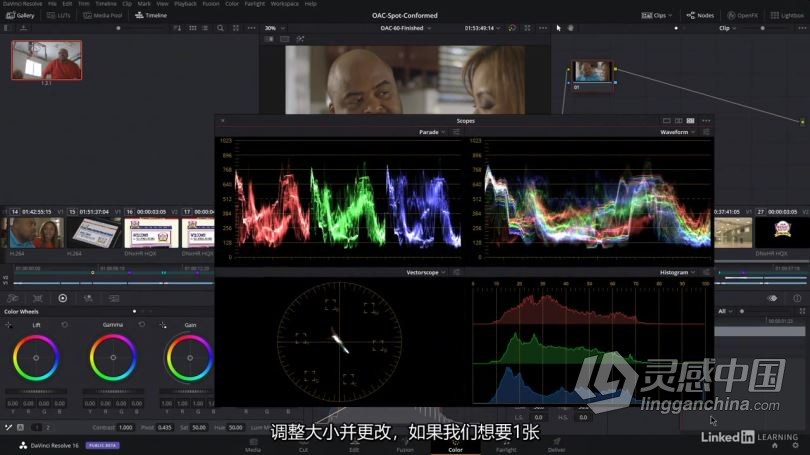Expand the Clips dropdown arrow

point(671,15)
